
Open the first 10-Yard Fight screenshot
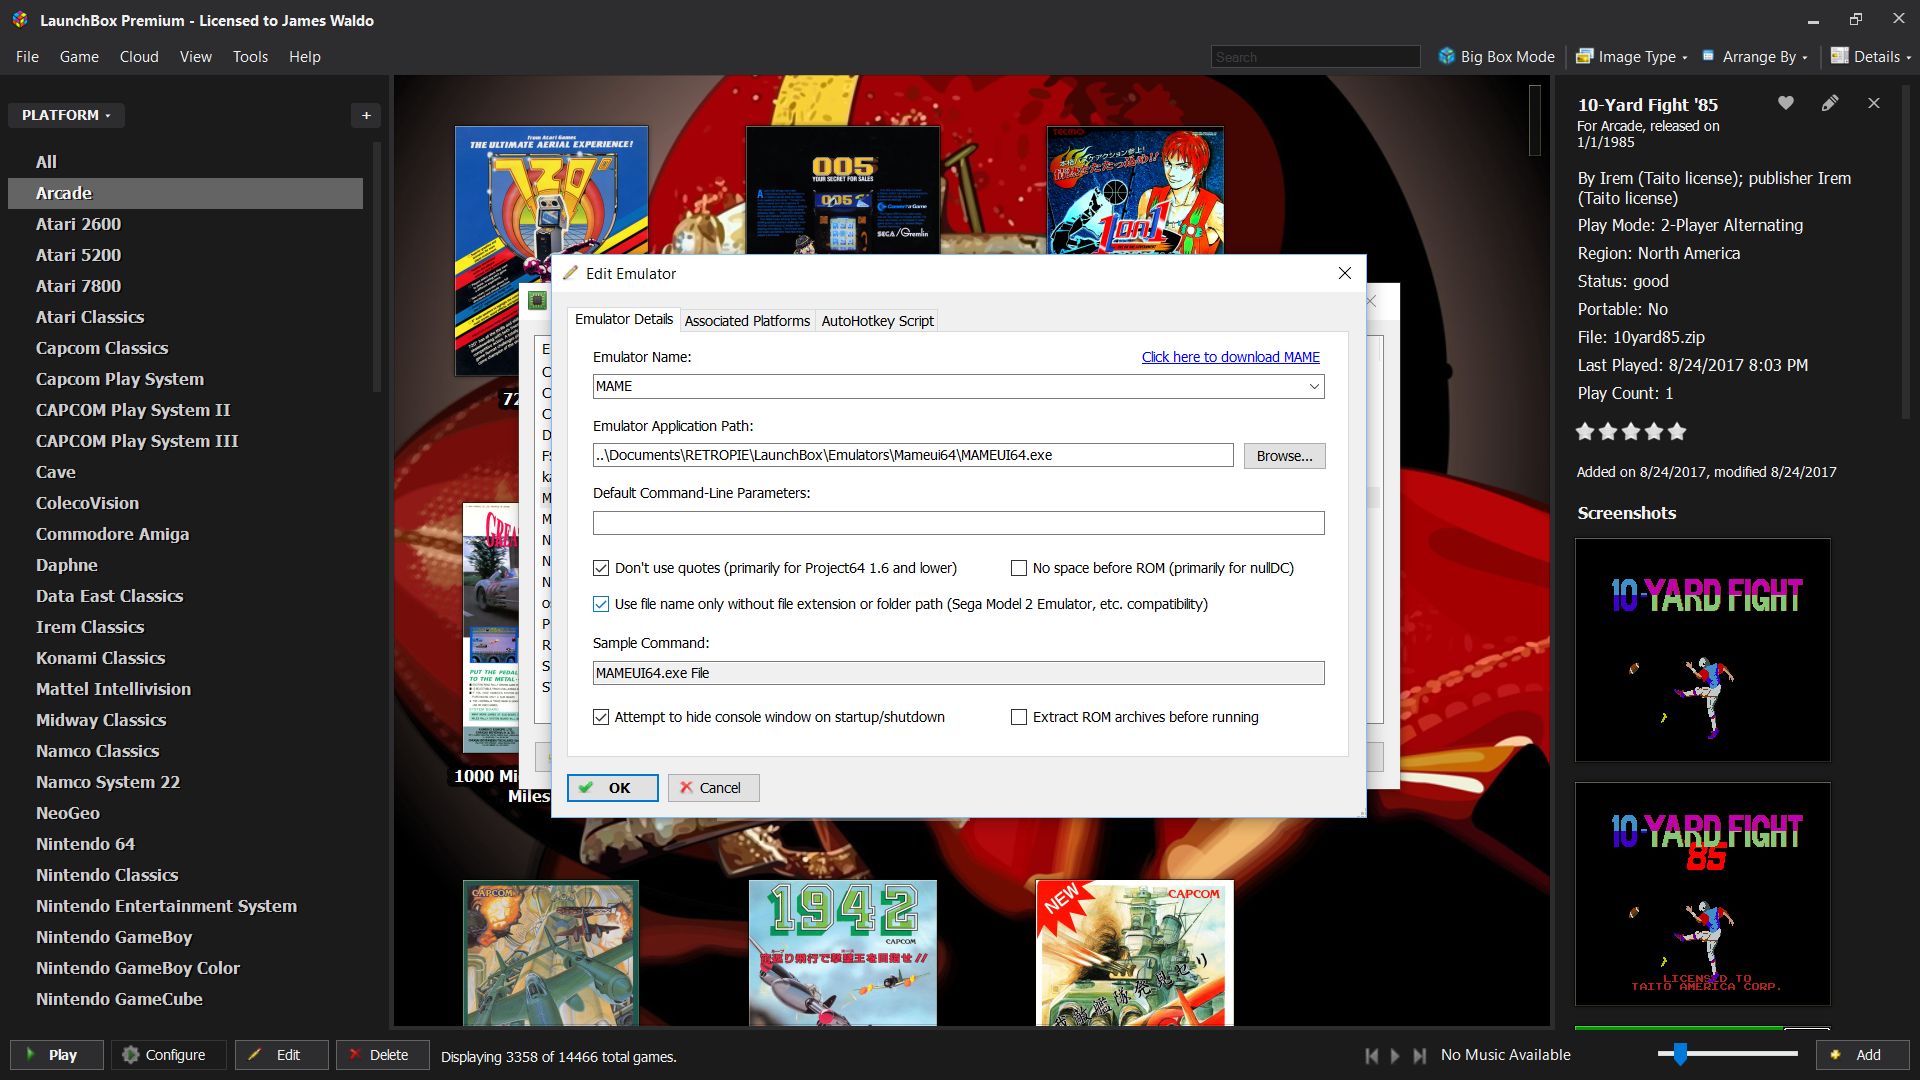tap(1702, 650)
